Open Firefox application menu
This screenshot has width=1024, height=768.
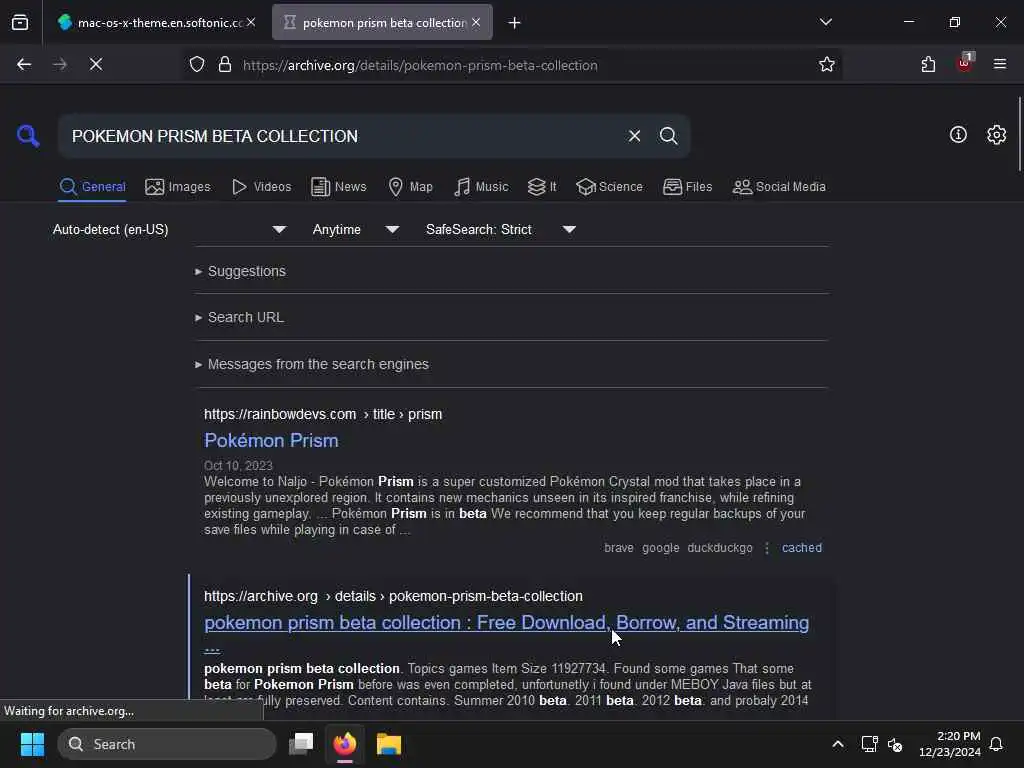(1000, 64)
